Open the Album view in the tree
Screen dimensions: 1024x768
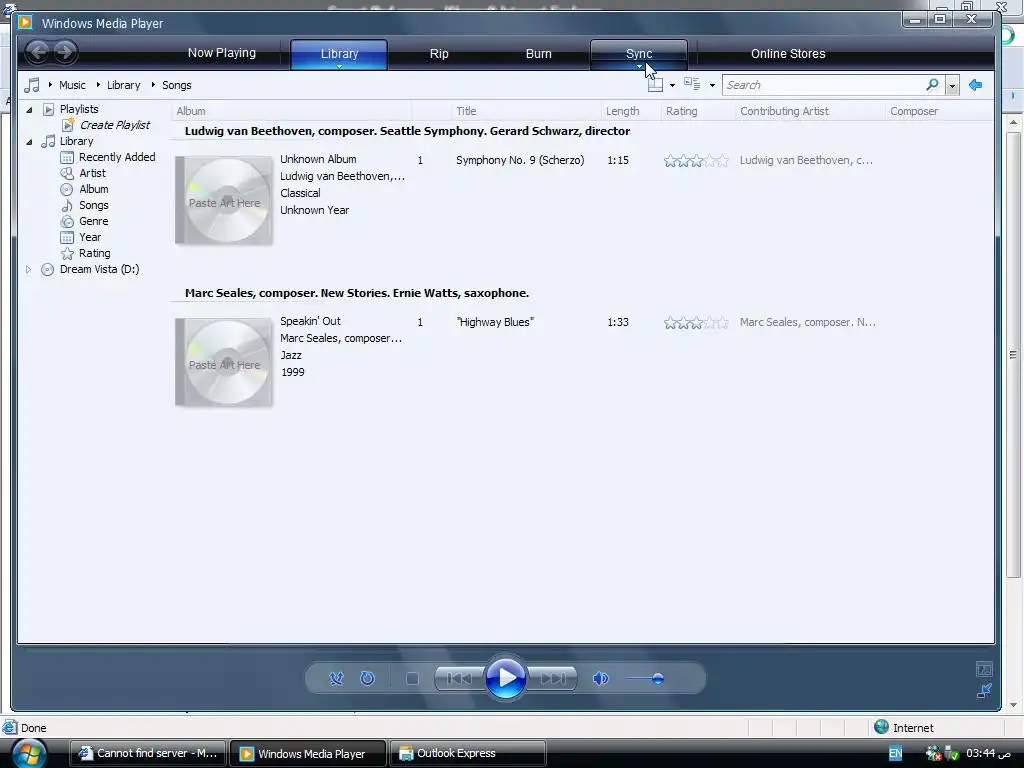pyautogui.click(x=93, y=189)
